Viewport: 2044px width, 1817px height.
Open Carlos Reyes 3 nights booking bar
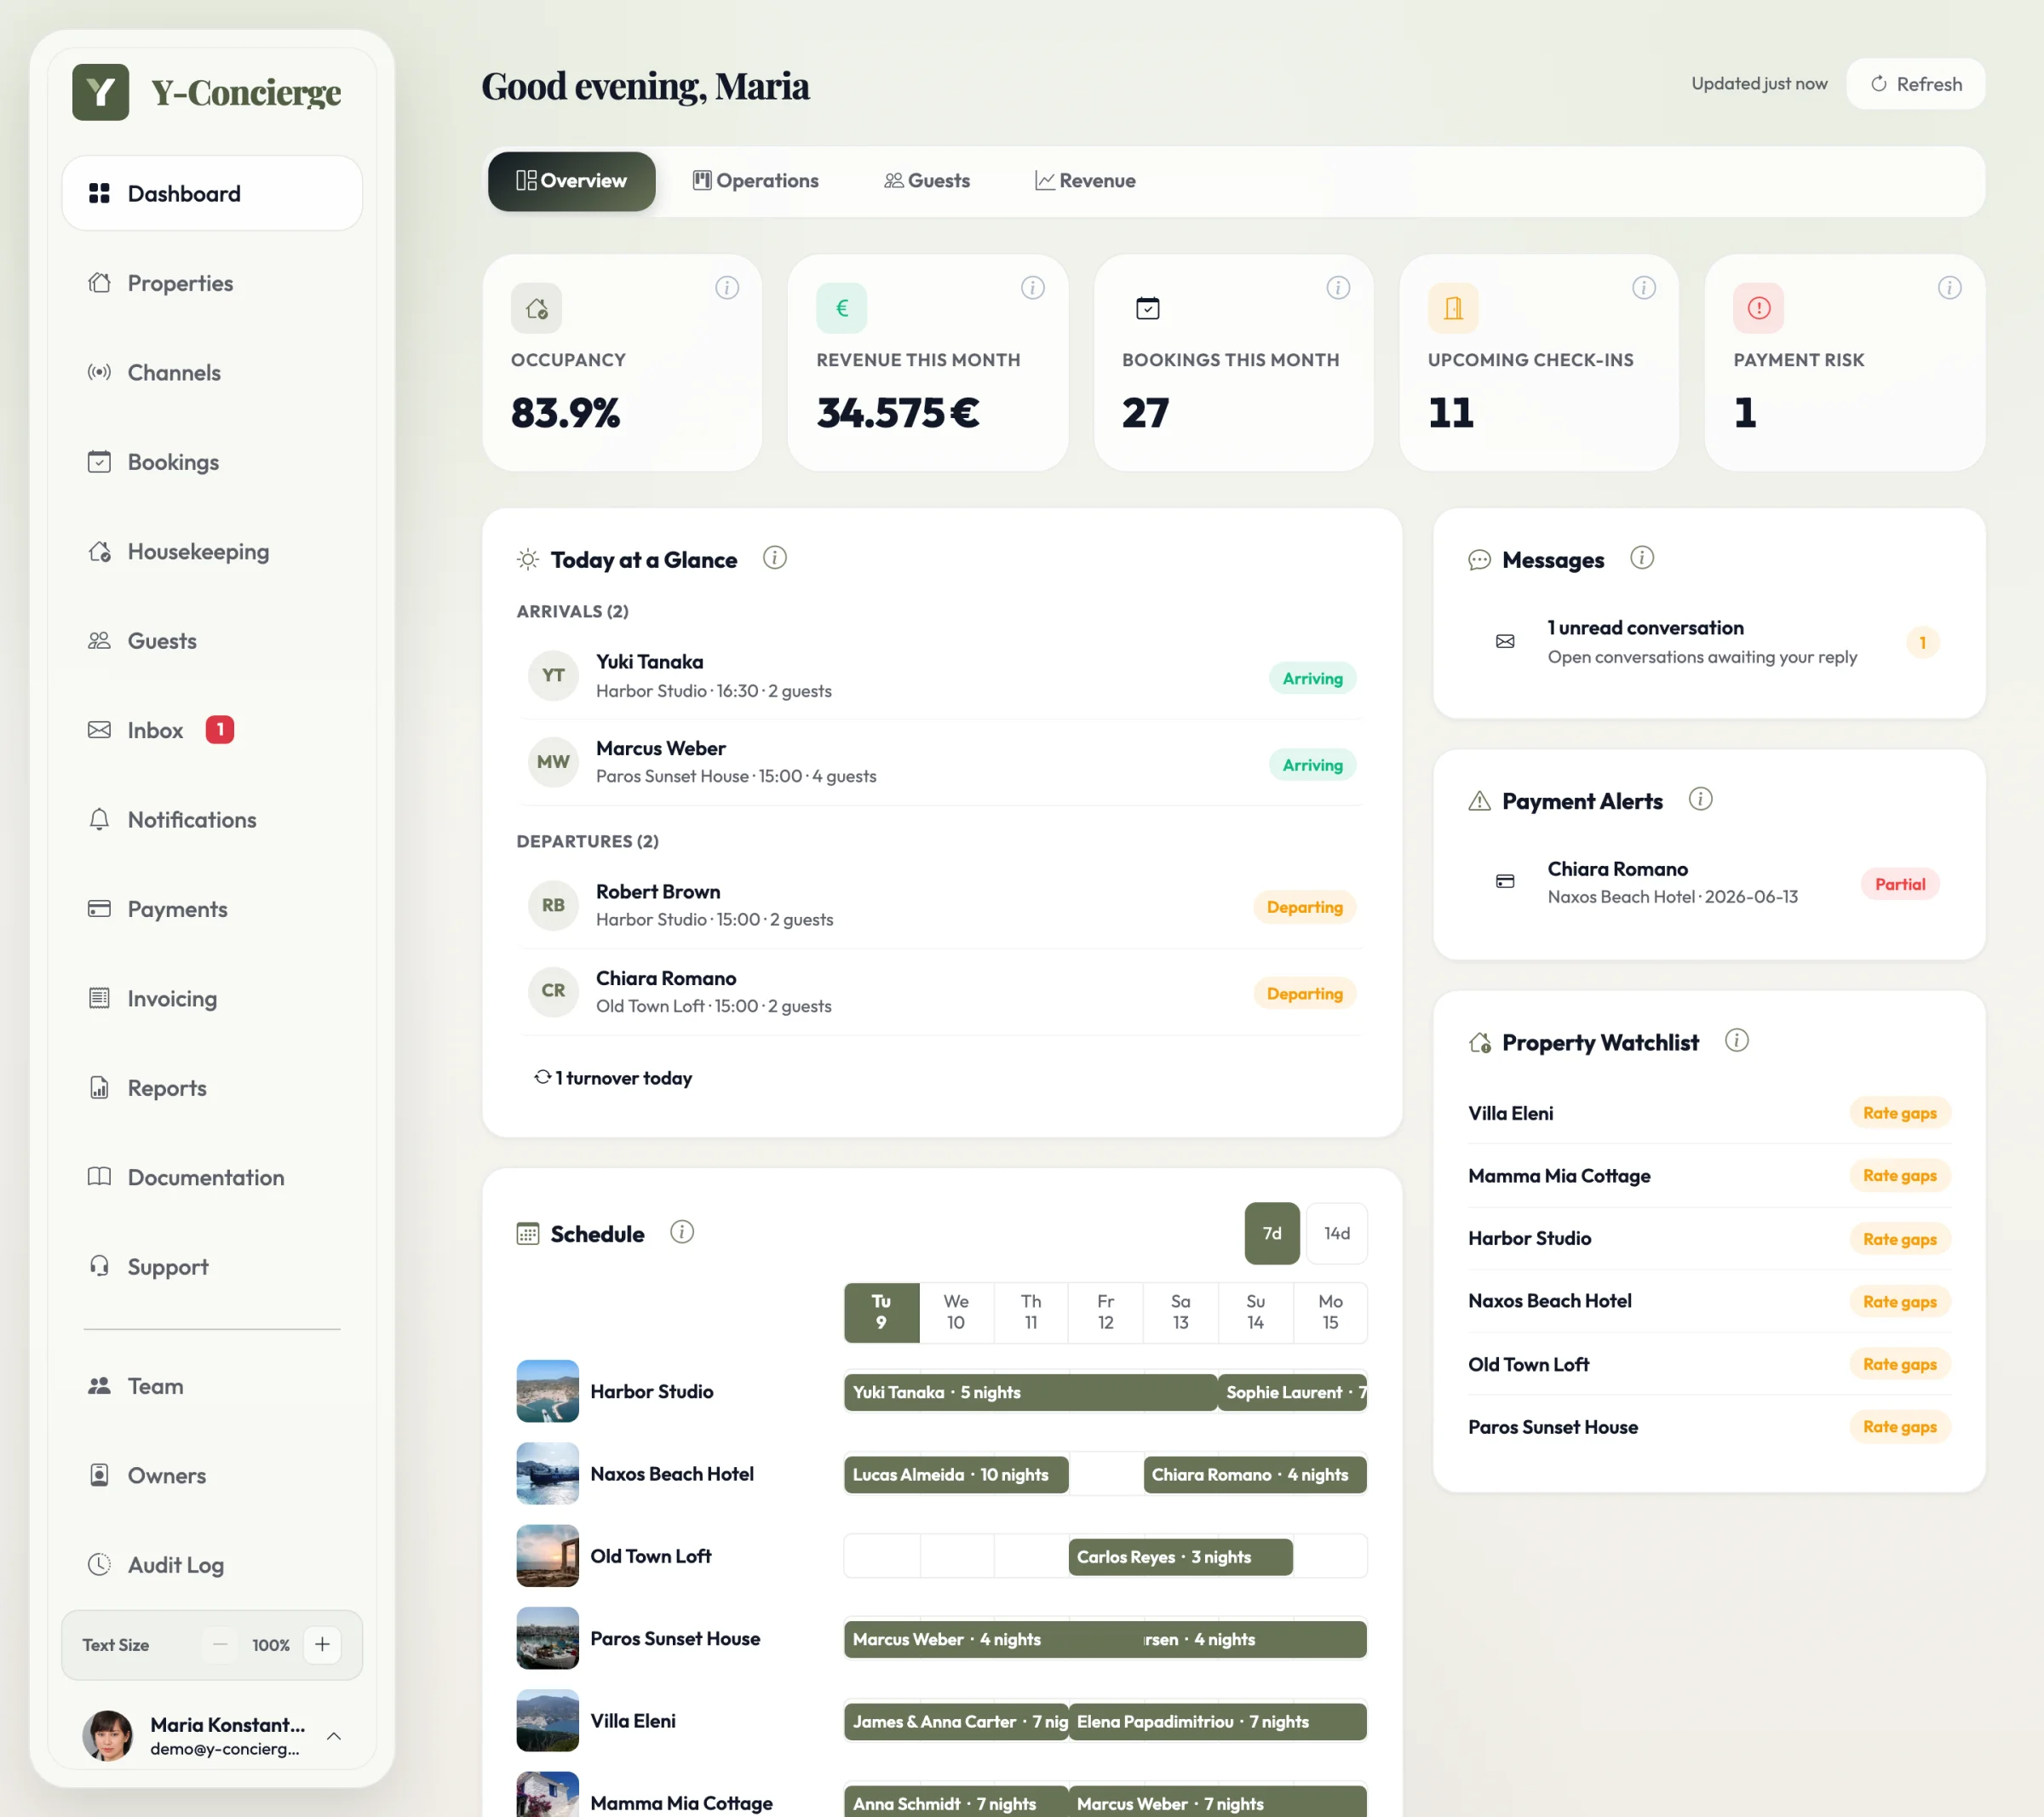[1181, 1557]
